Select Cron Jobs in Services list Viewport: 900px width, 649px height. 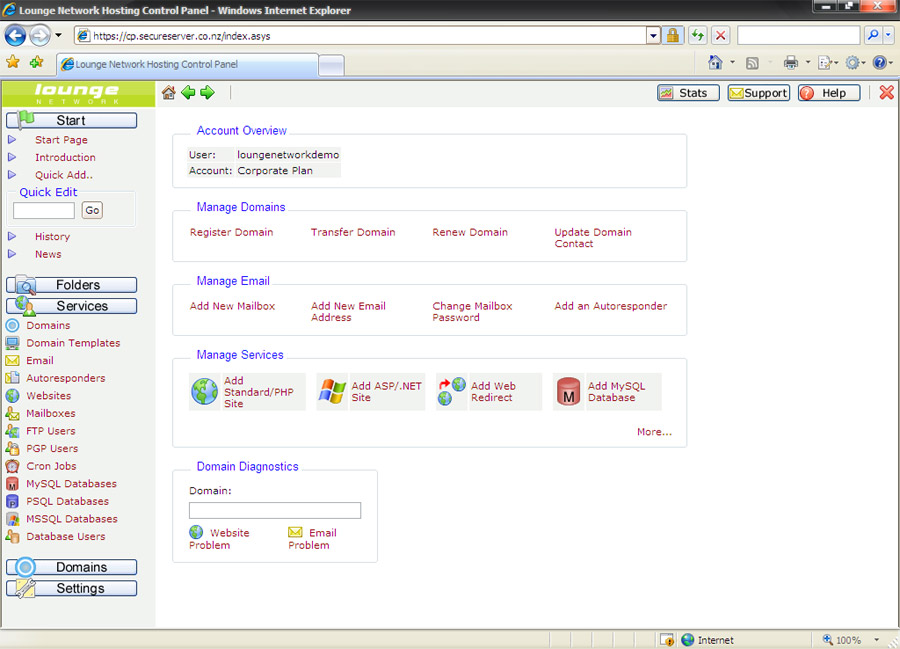51,466
